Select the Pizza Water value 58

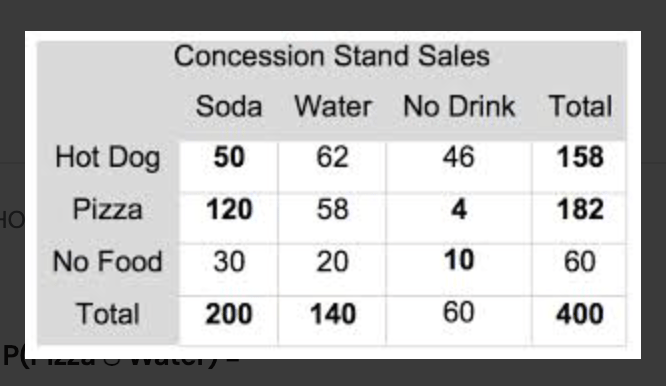point(333,209)
